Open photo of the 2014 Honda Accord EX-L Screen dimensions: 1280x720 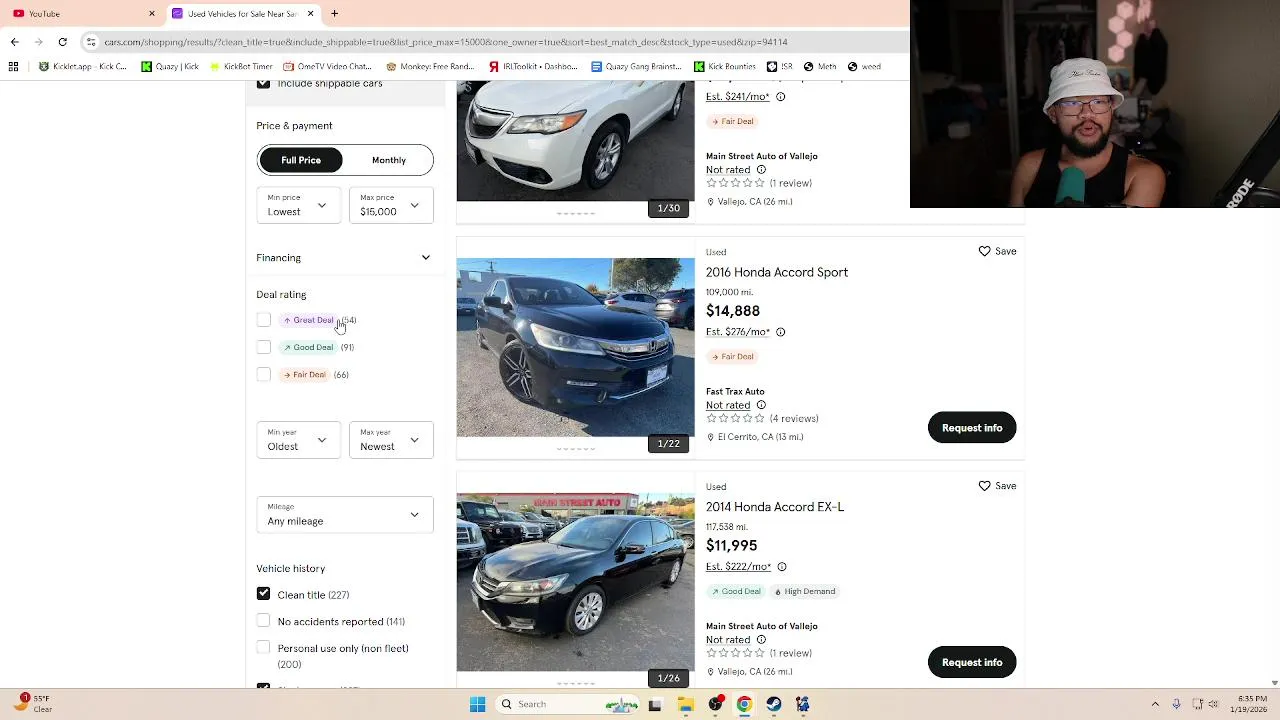tap(576, 582)
